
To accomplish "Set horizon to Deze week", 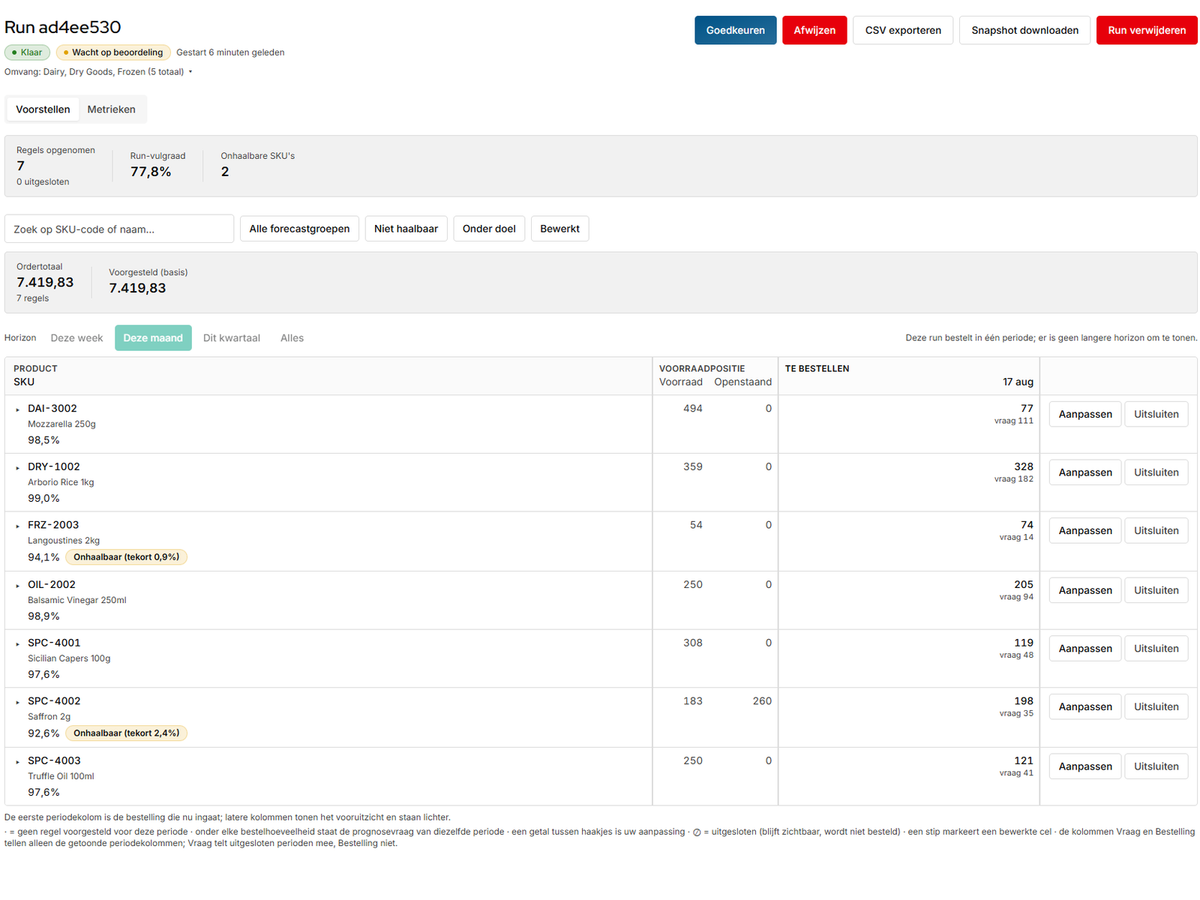I will [77, 338].
